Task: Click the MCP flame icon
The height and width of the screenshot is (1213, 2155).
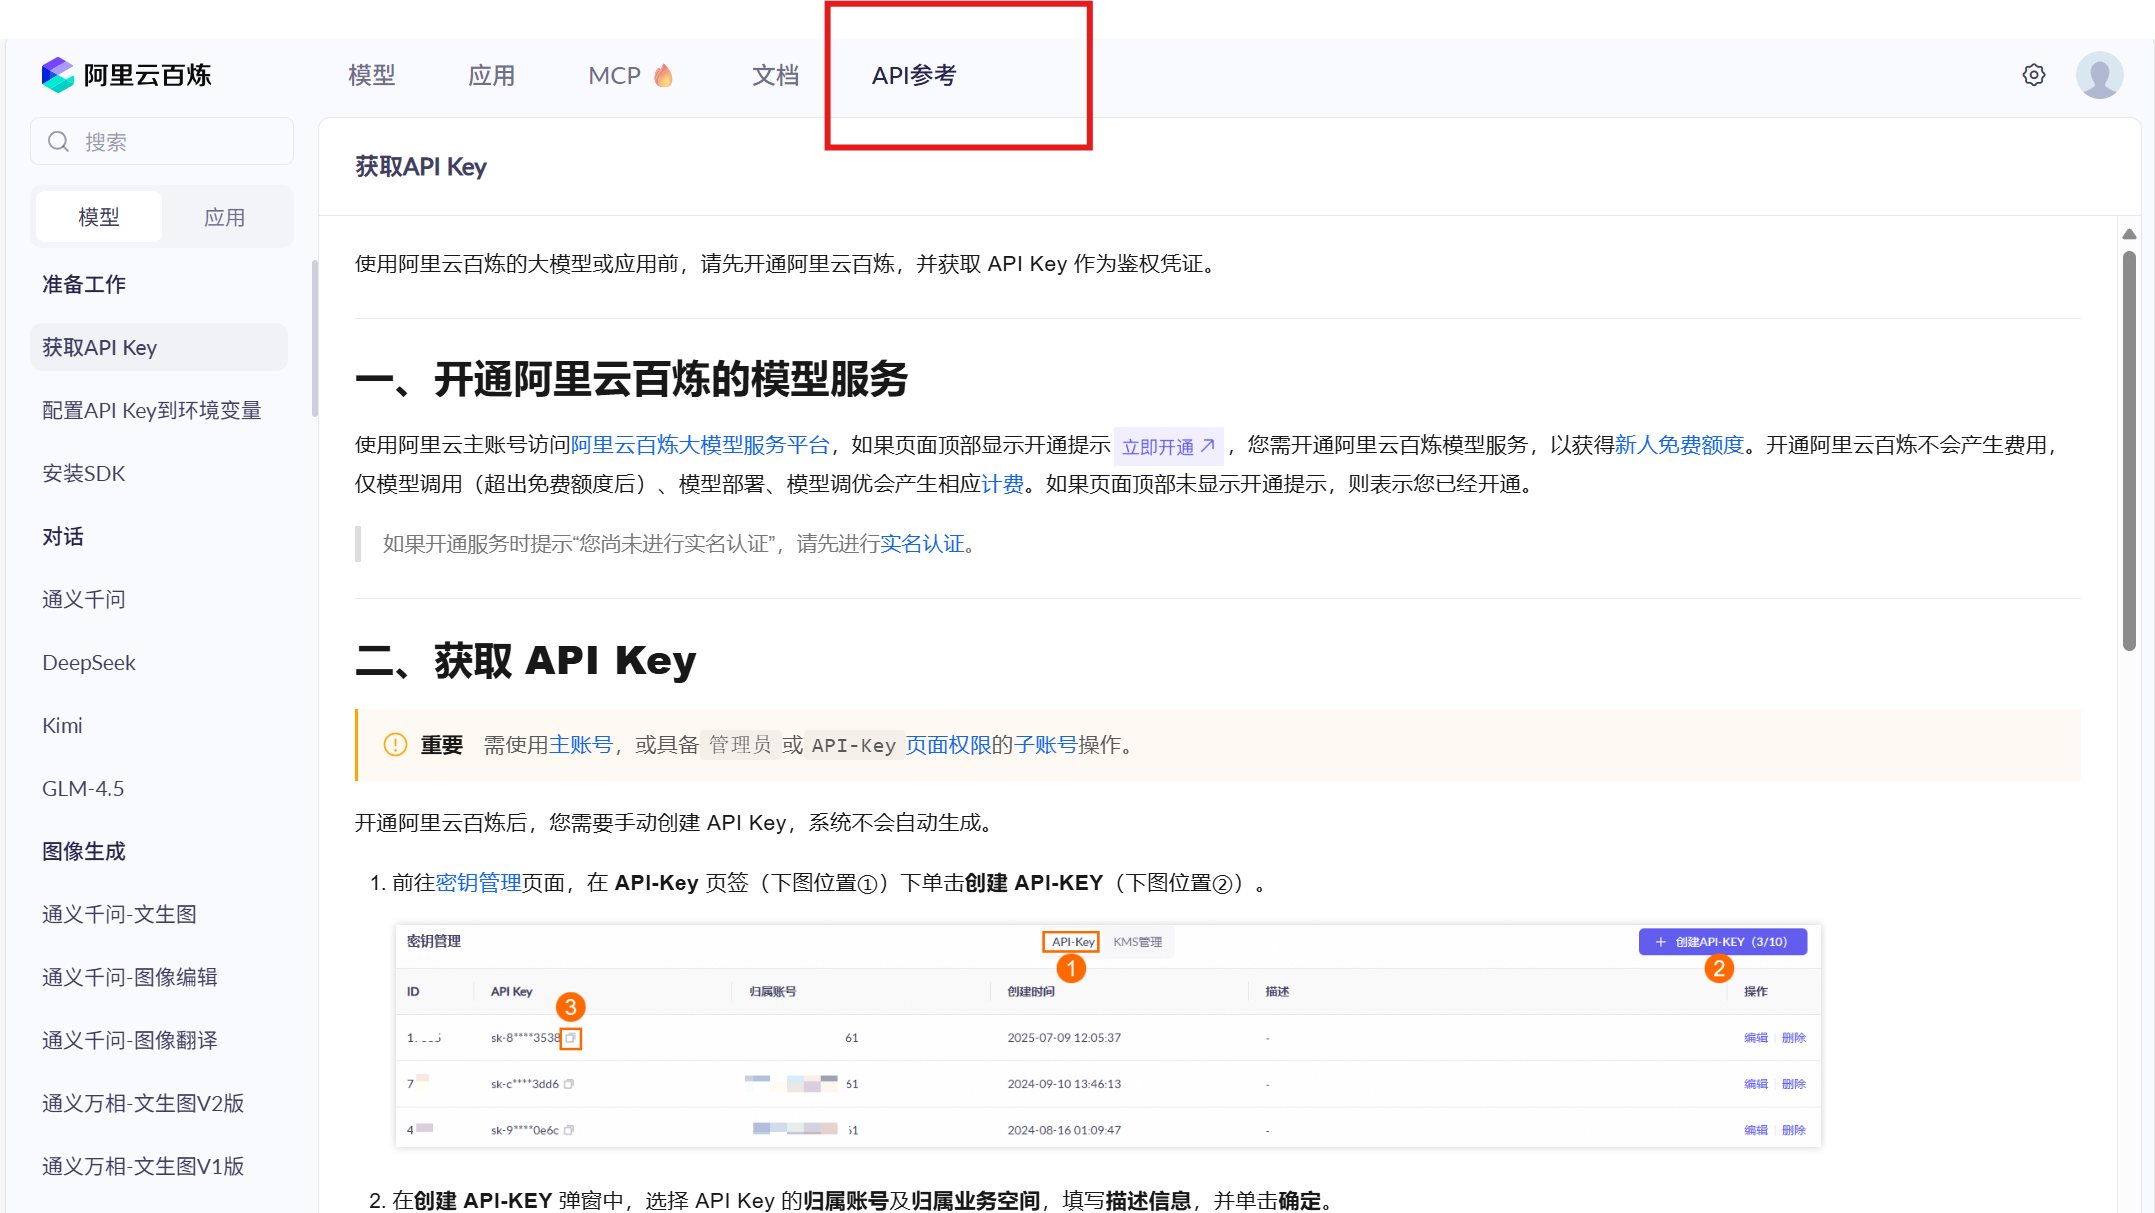Action: click(x=663, y=76)
